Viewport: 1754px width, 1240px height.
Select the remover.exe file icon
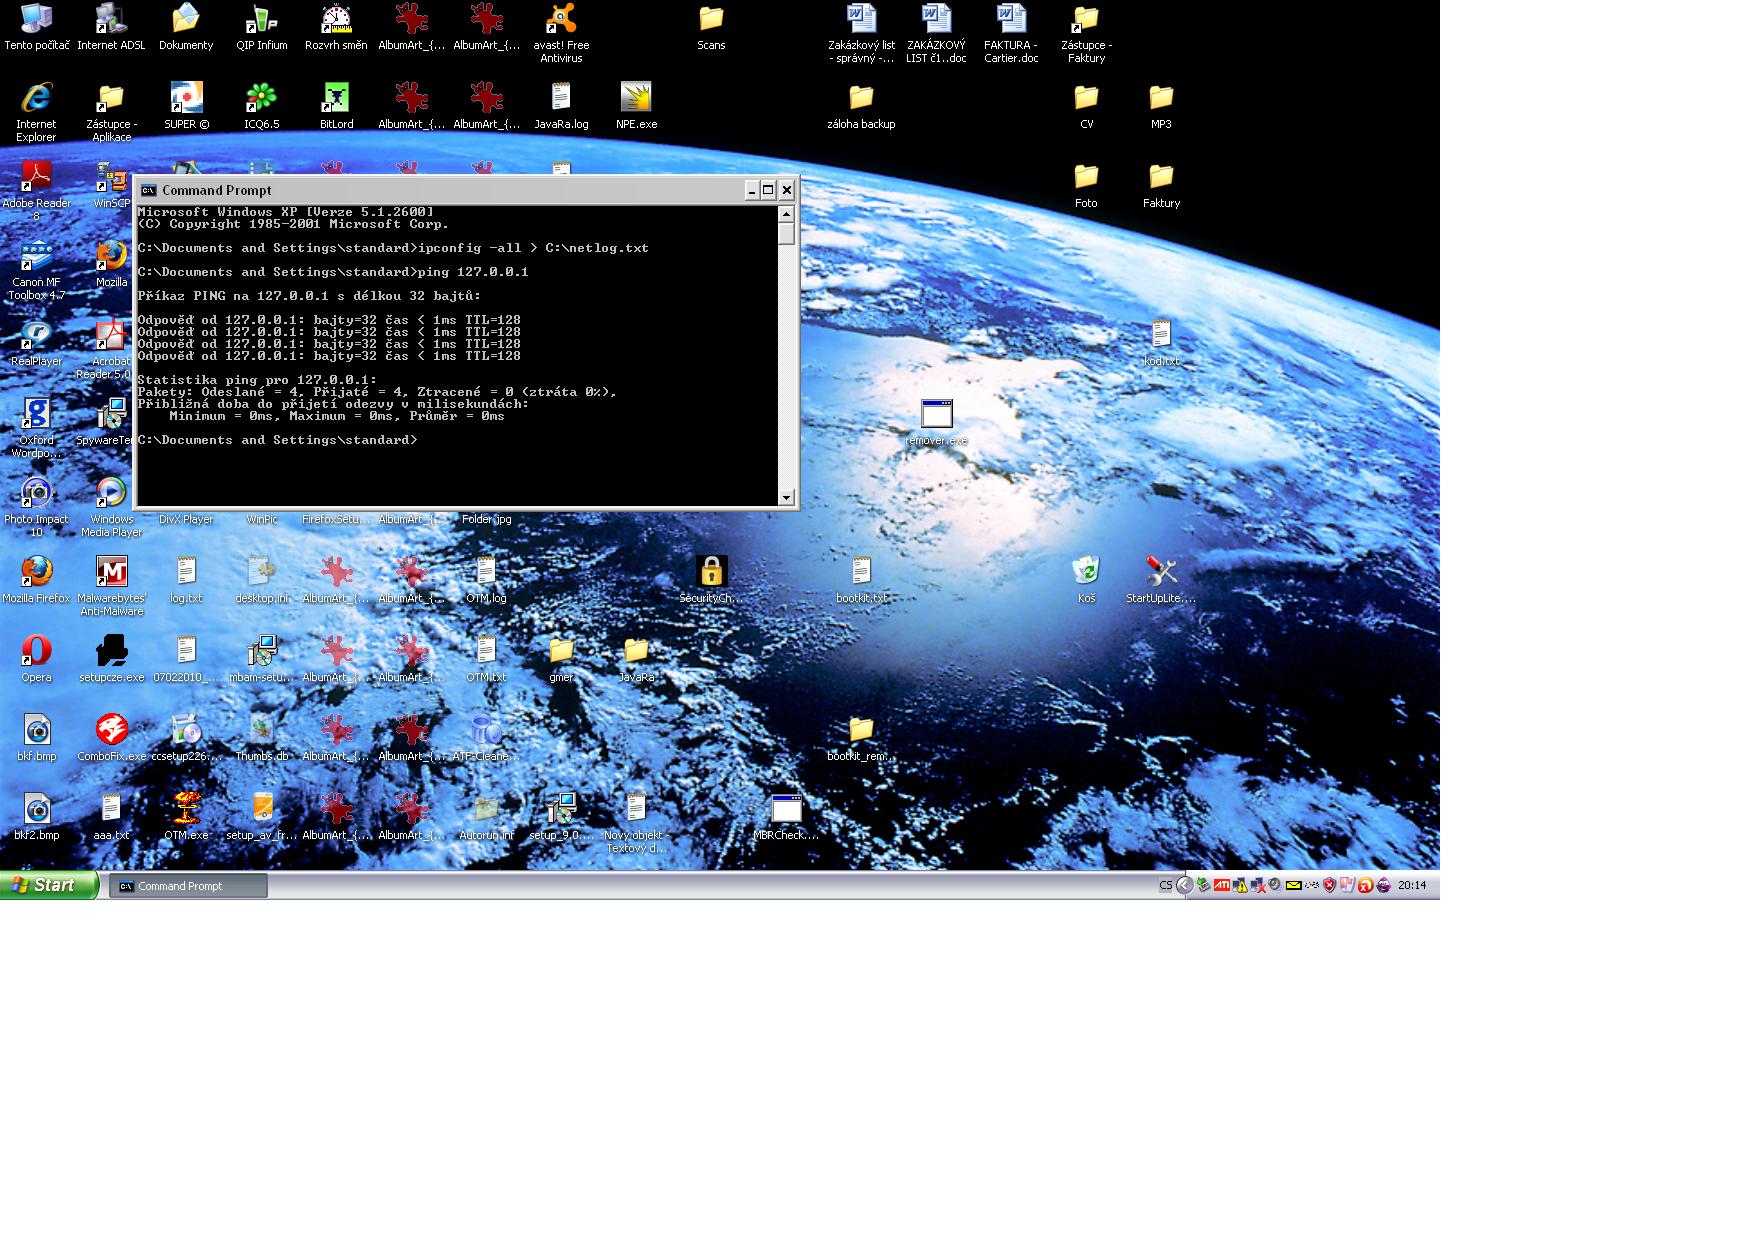coord(936,414)
